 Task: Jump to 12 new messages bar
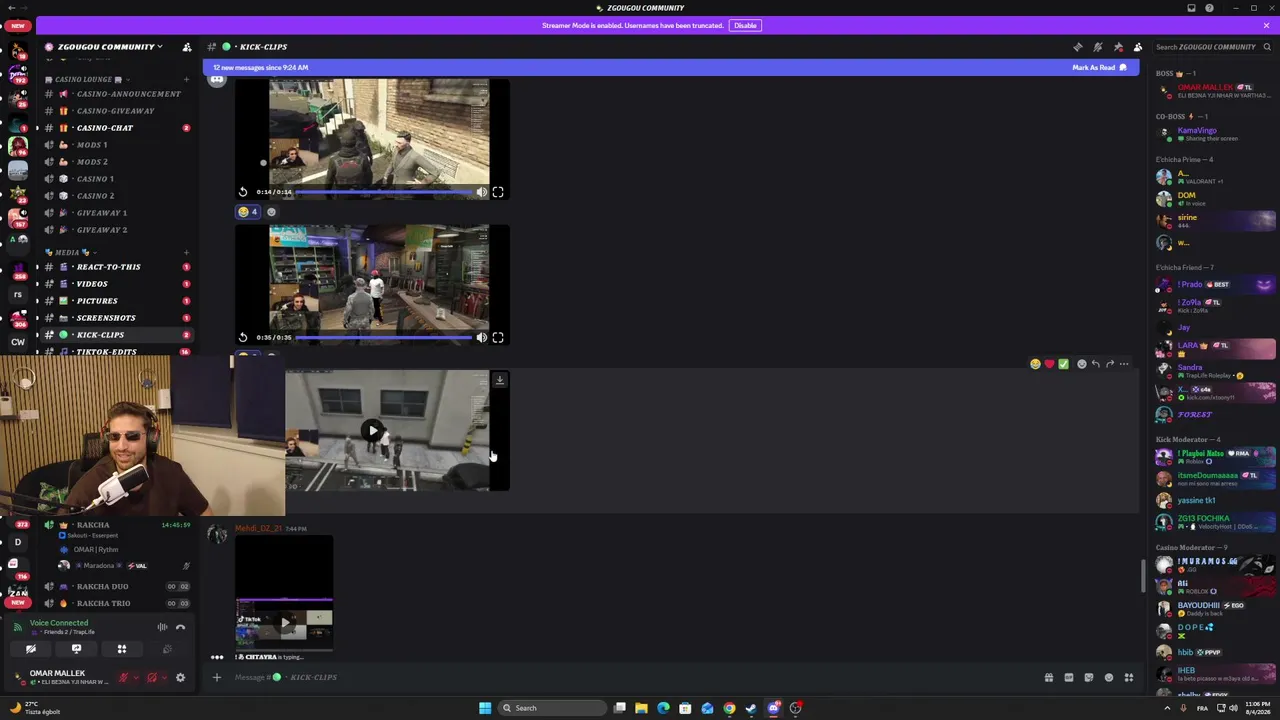pyautogui.click(x=671, y=68)
